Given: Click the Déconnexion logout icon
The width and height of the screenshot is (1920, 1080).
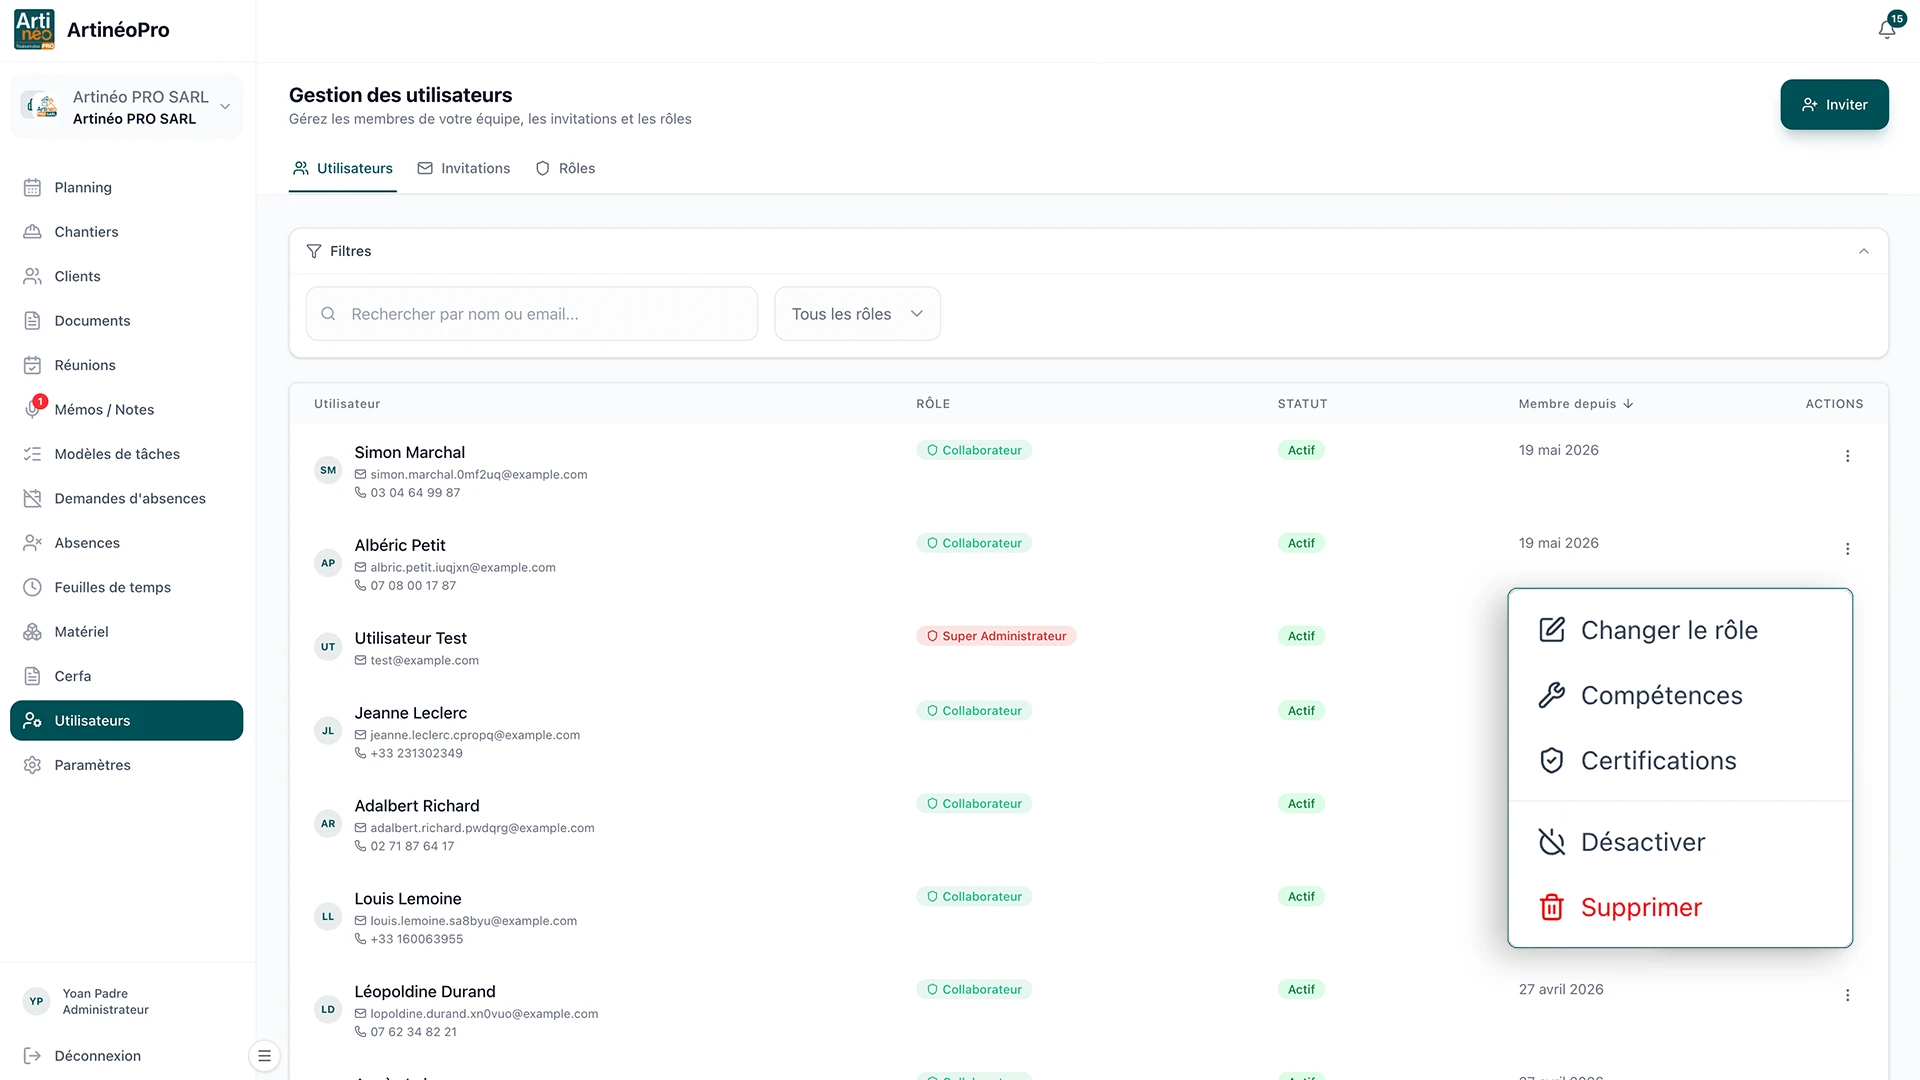Looking at the screenshot, I should (x=33, y=1056).
